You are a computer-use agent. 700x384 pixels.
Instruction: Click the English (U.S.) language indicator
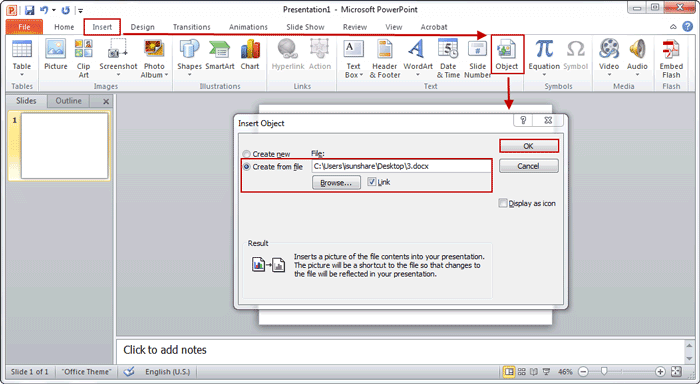pos(167,371)
